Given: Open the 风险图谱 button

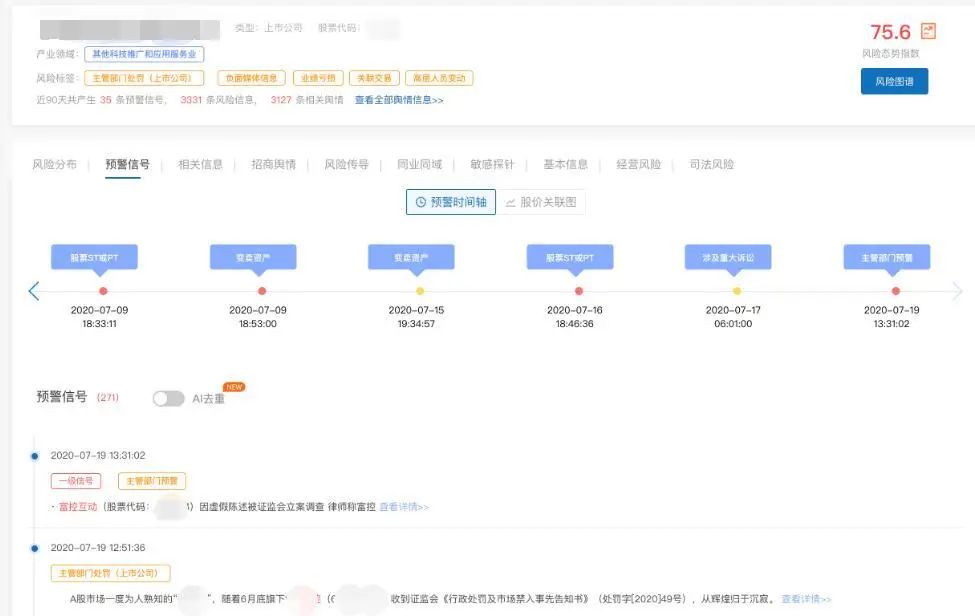Looking at the screenshot, I should pyautogui.click(x=894, y=81).
